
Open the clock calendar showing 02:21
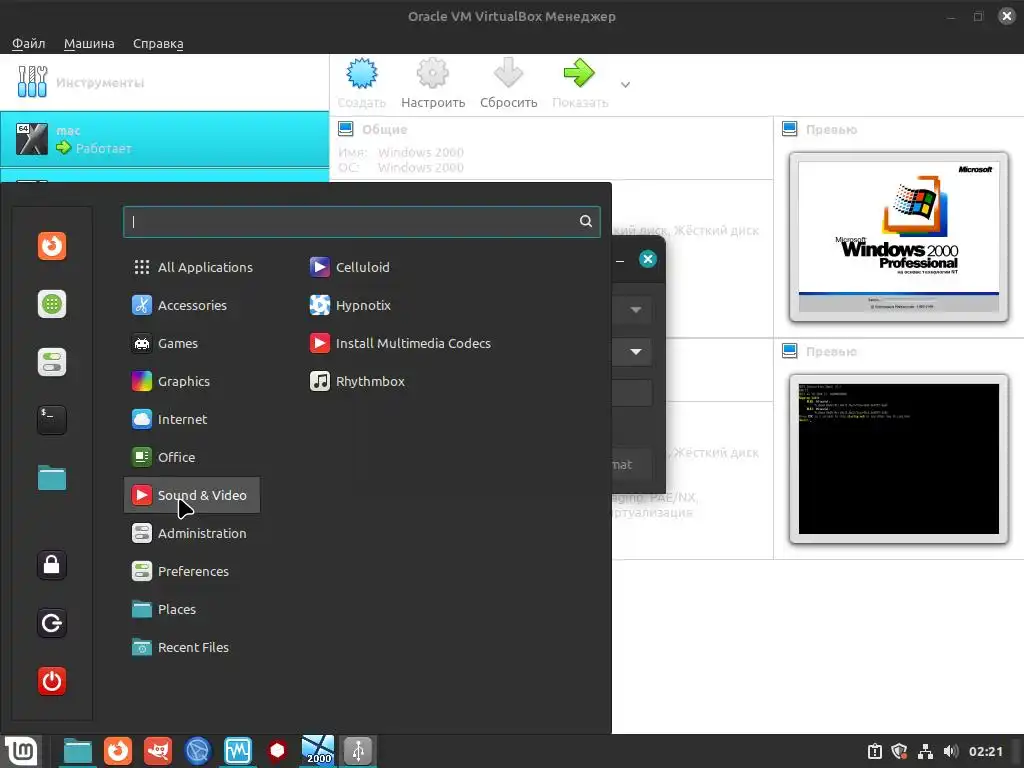985,752
